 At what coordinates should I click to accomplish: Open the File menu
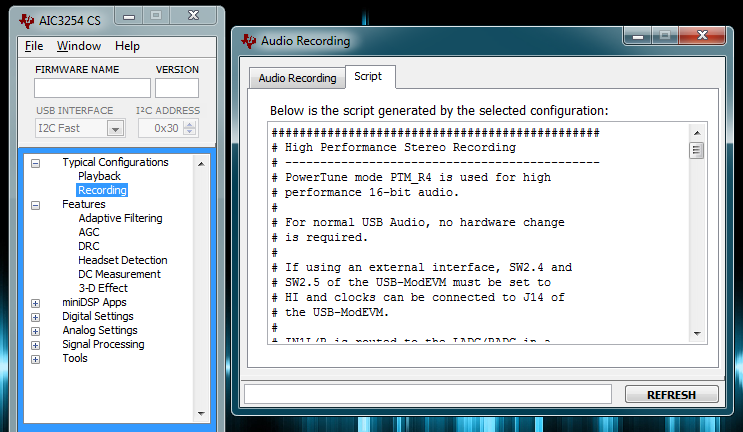tap(34, 46)
